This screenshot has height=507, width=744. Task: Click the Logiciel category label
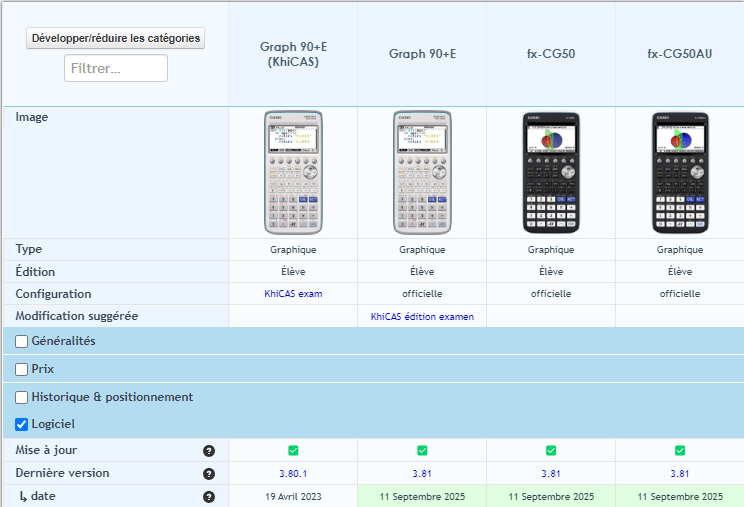point(53,424)
